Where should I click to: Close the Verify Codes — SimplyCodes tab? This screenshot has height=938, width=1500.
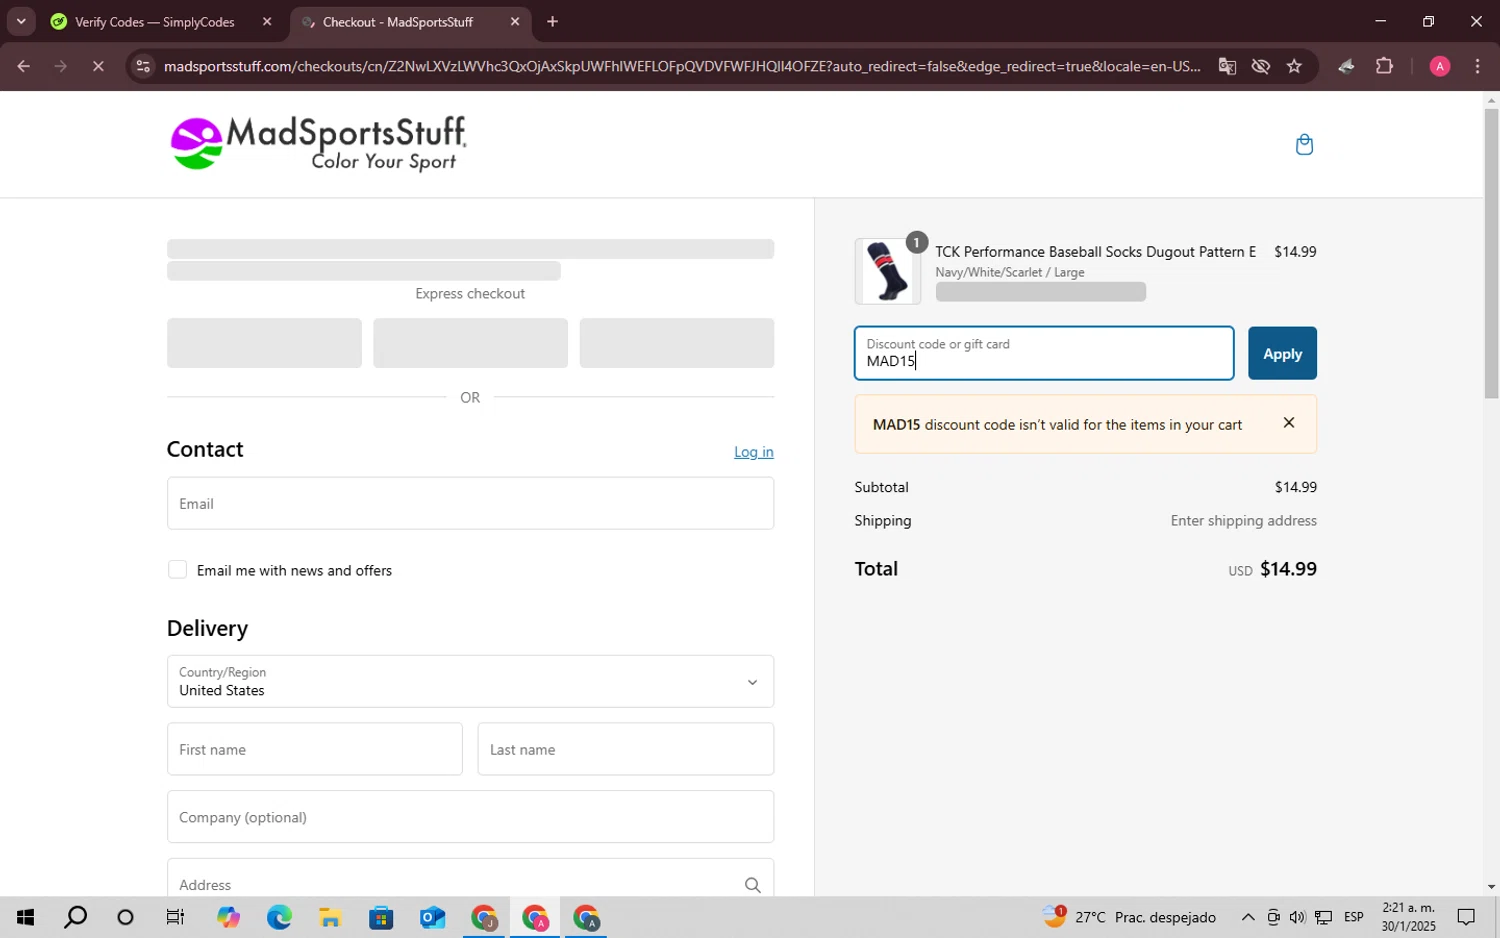[x=267, y=22]
